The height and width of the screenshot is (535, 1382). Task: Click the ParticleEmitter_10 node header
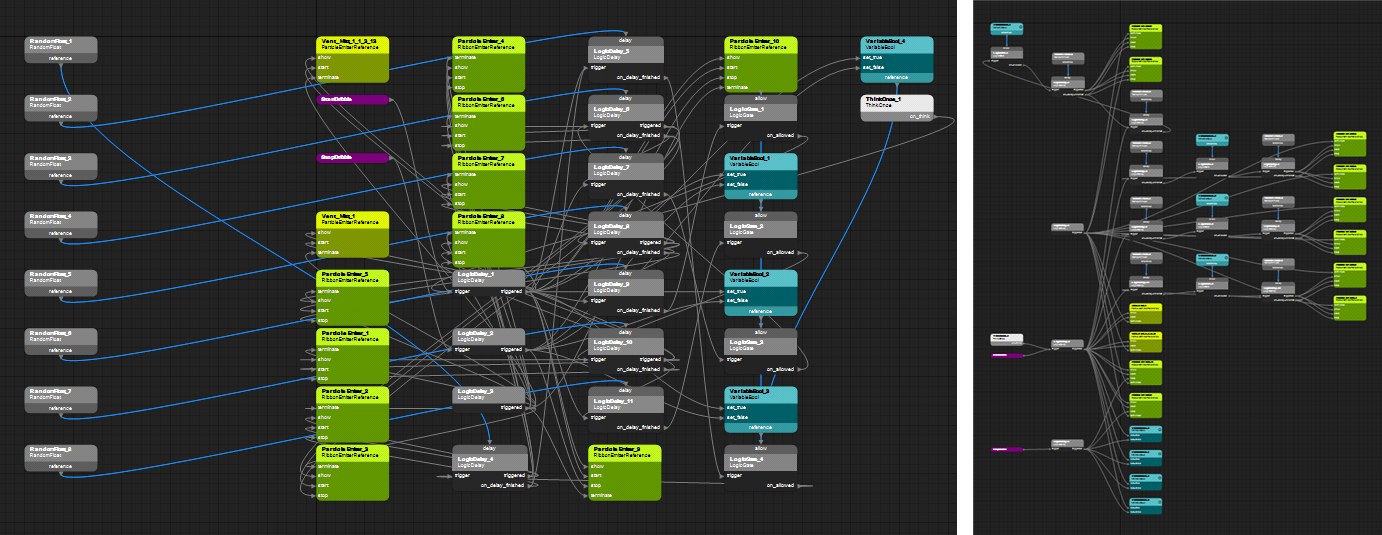(x=761, y=44)
